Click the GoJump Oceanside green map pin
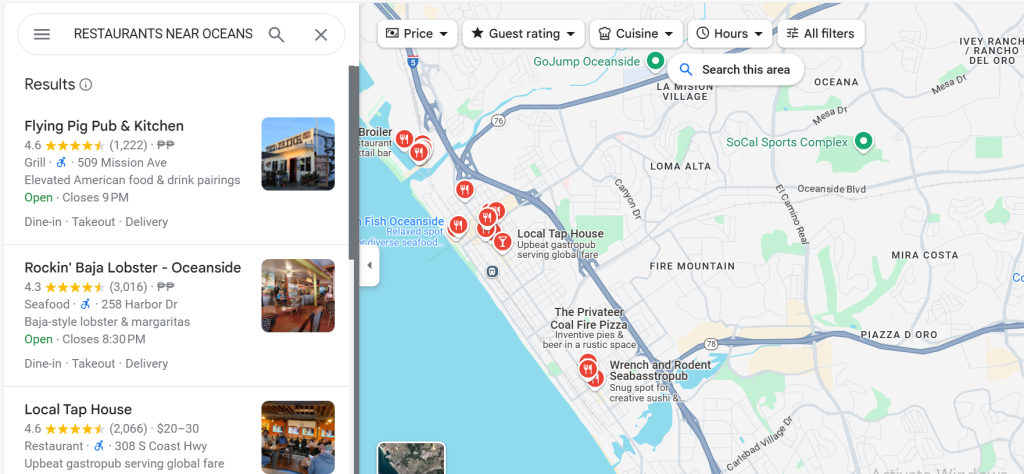 (655, 61)
